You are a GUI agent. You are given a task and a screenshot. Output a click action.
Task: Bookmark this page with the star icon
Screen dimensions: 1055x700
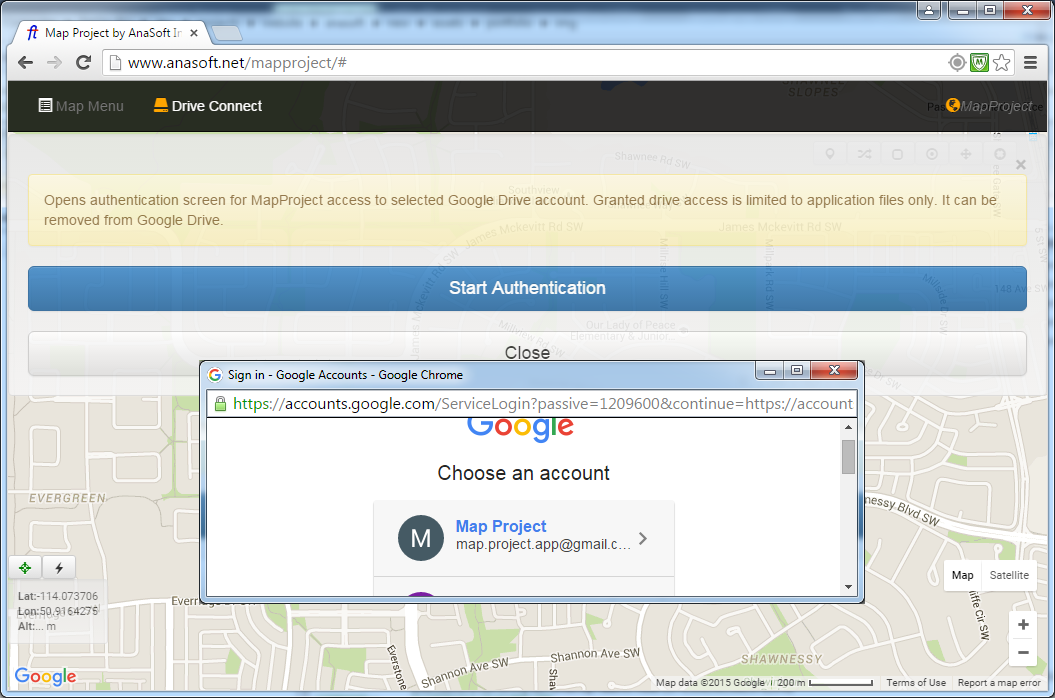coord(1002,63)
